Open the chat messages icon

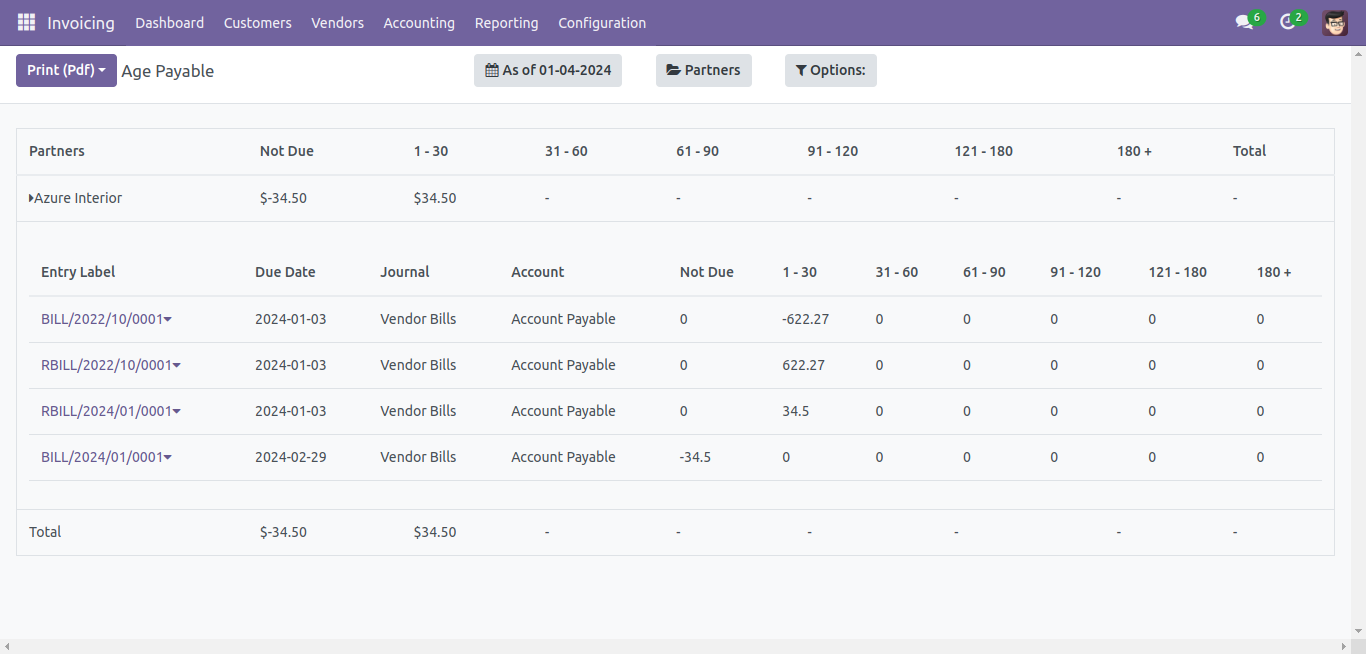tap(1244, 22)
